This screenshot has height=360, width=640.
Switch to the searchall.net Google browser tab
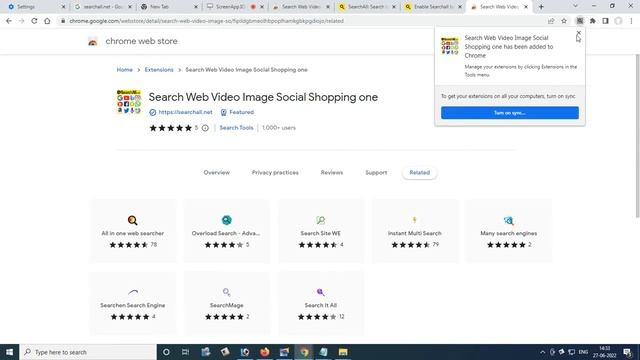point(102,7)
